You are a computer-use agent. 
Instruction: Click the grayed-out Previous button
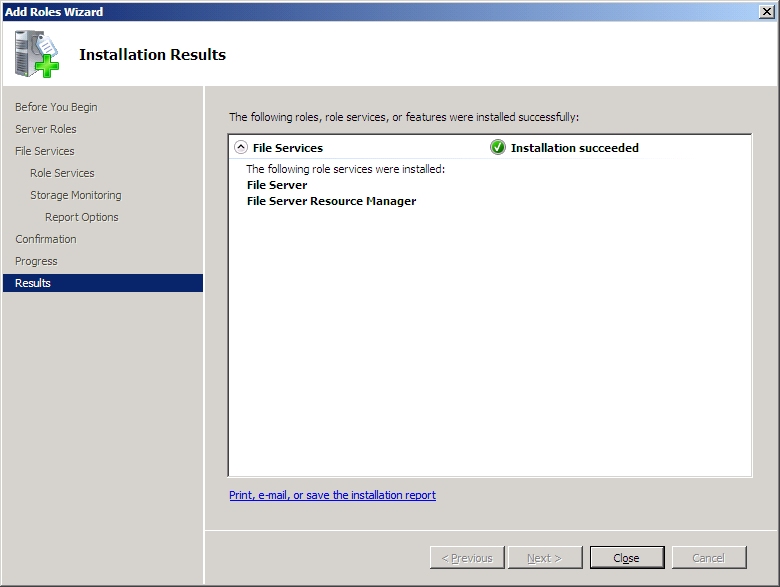[x=467, y=558]
